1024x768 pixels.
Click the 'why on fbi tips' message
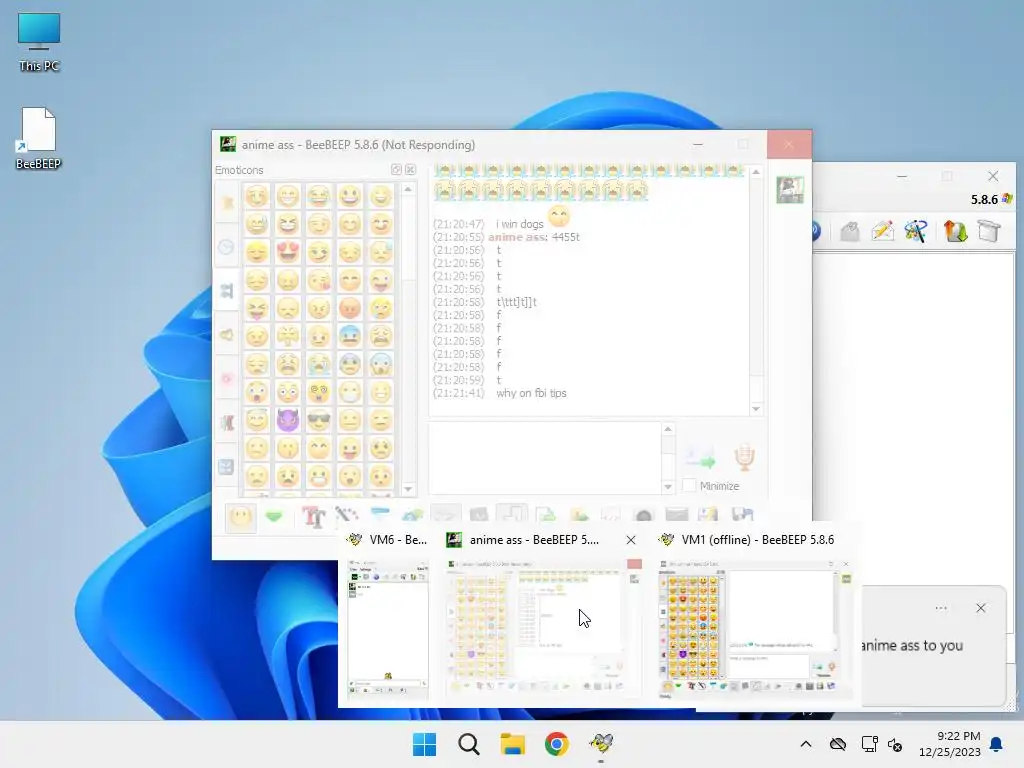[x=531, y=393]
